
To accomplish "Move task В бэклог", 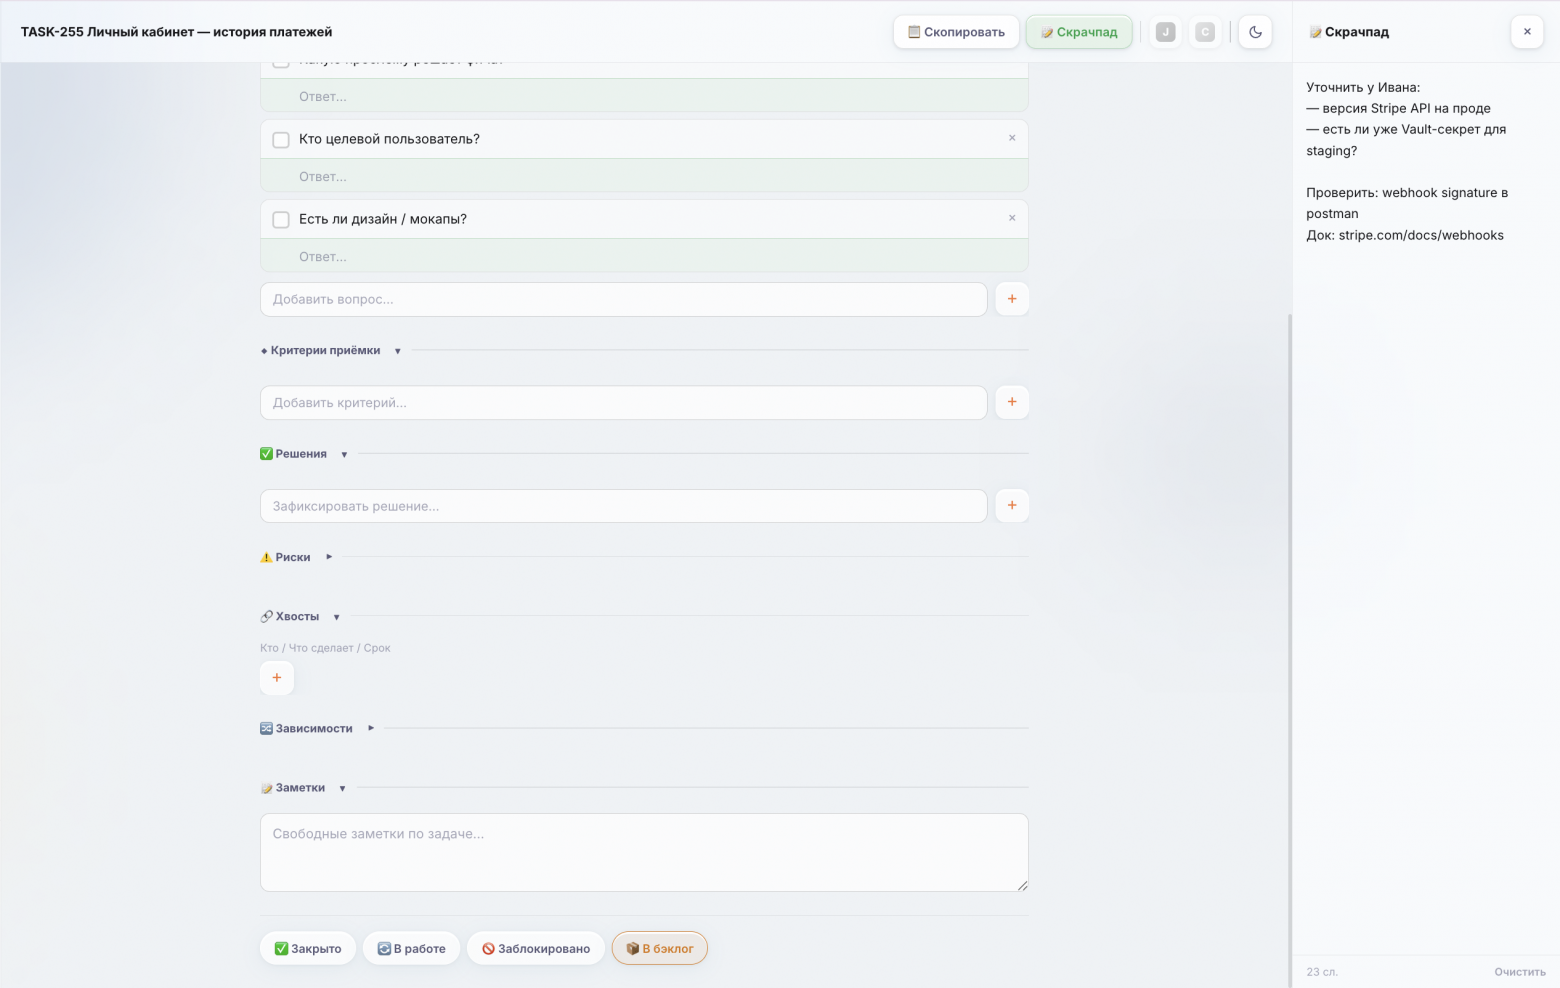I will tap(660, 948).
